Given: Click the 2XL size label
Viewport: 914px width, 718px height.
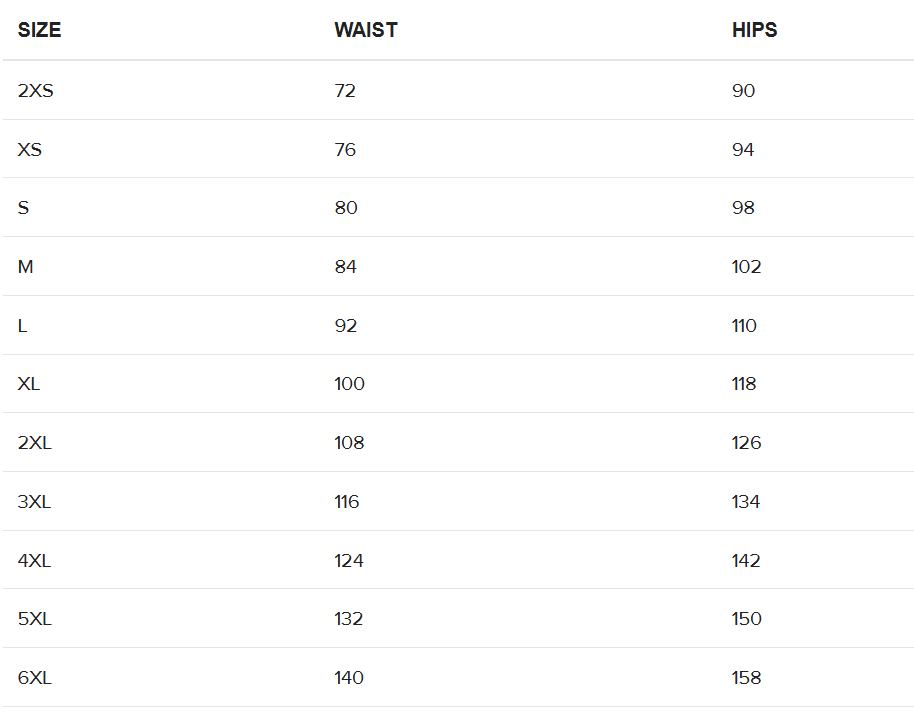Looking at the screenshot, I should coord(34,443).
